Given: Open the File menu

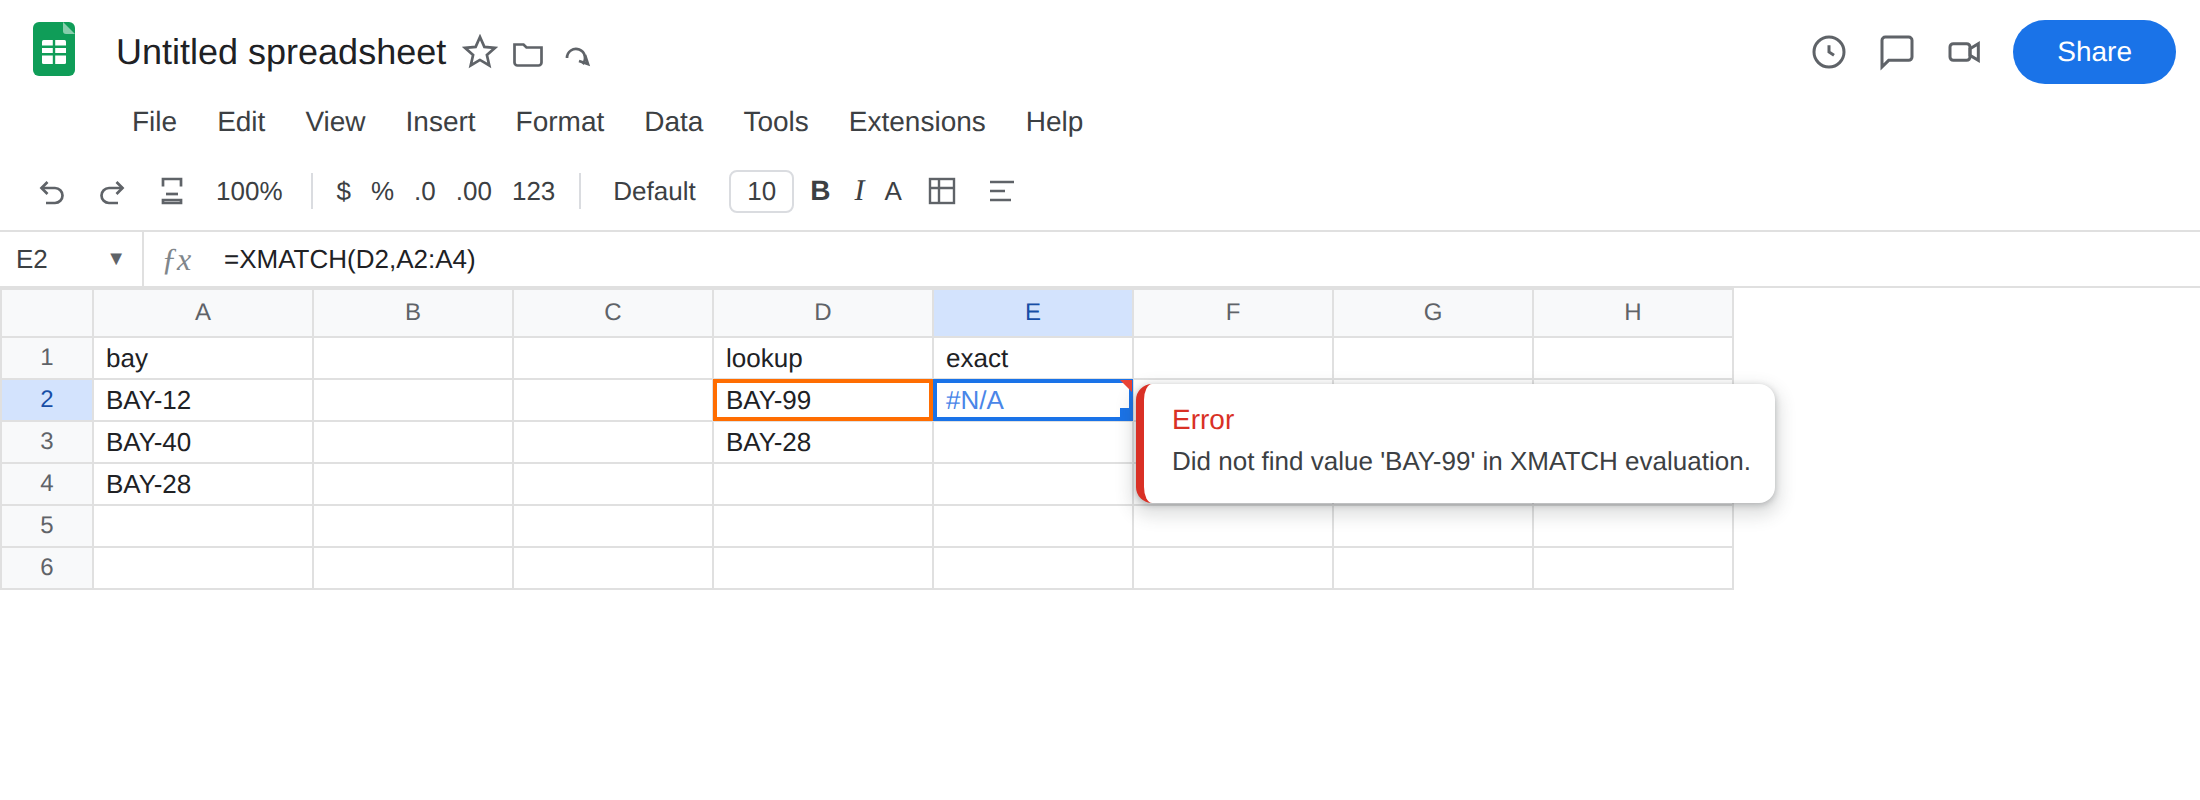Looking at the screenshot, I should point(154,122).
